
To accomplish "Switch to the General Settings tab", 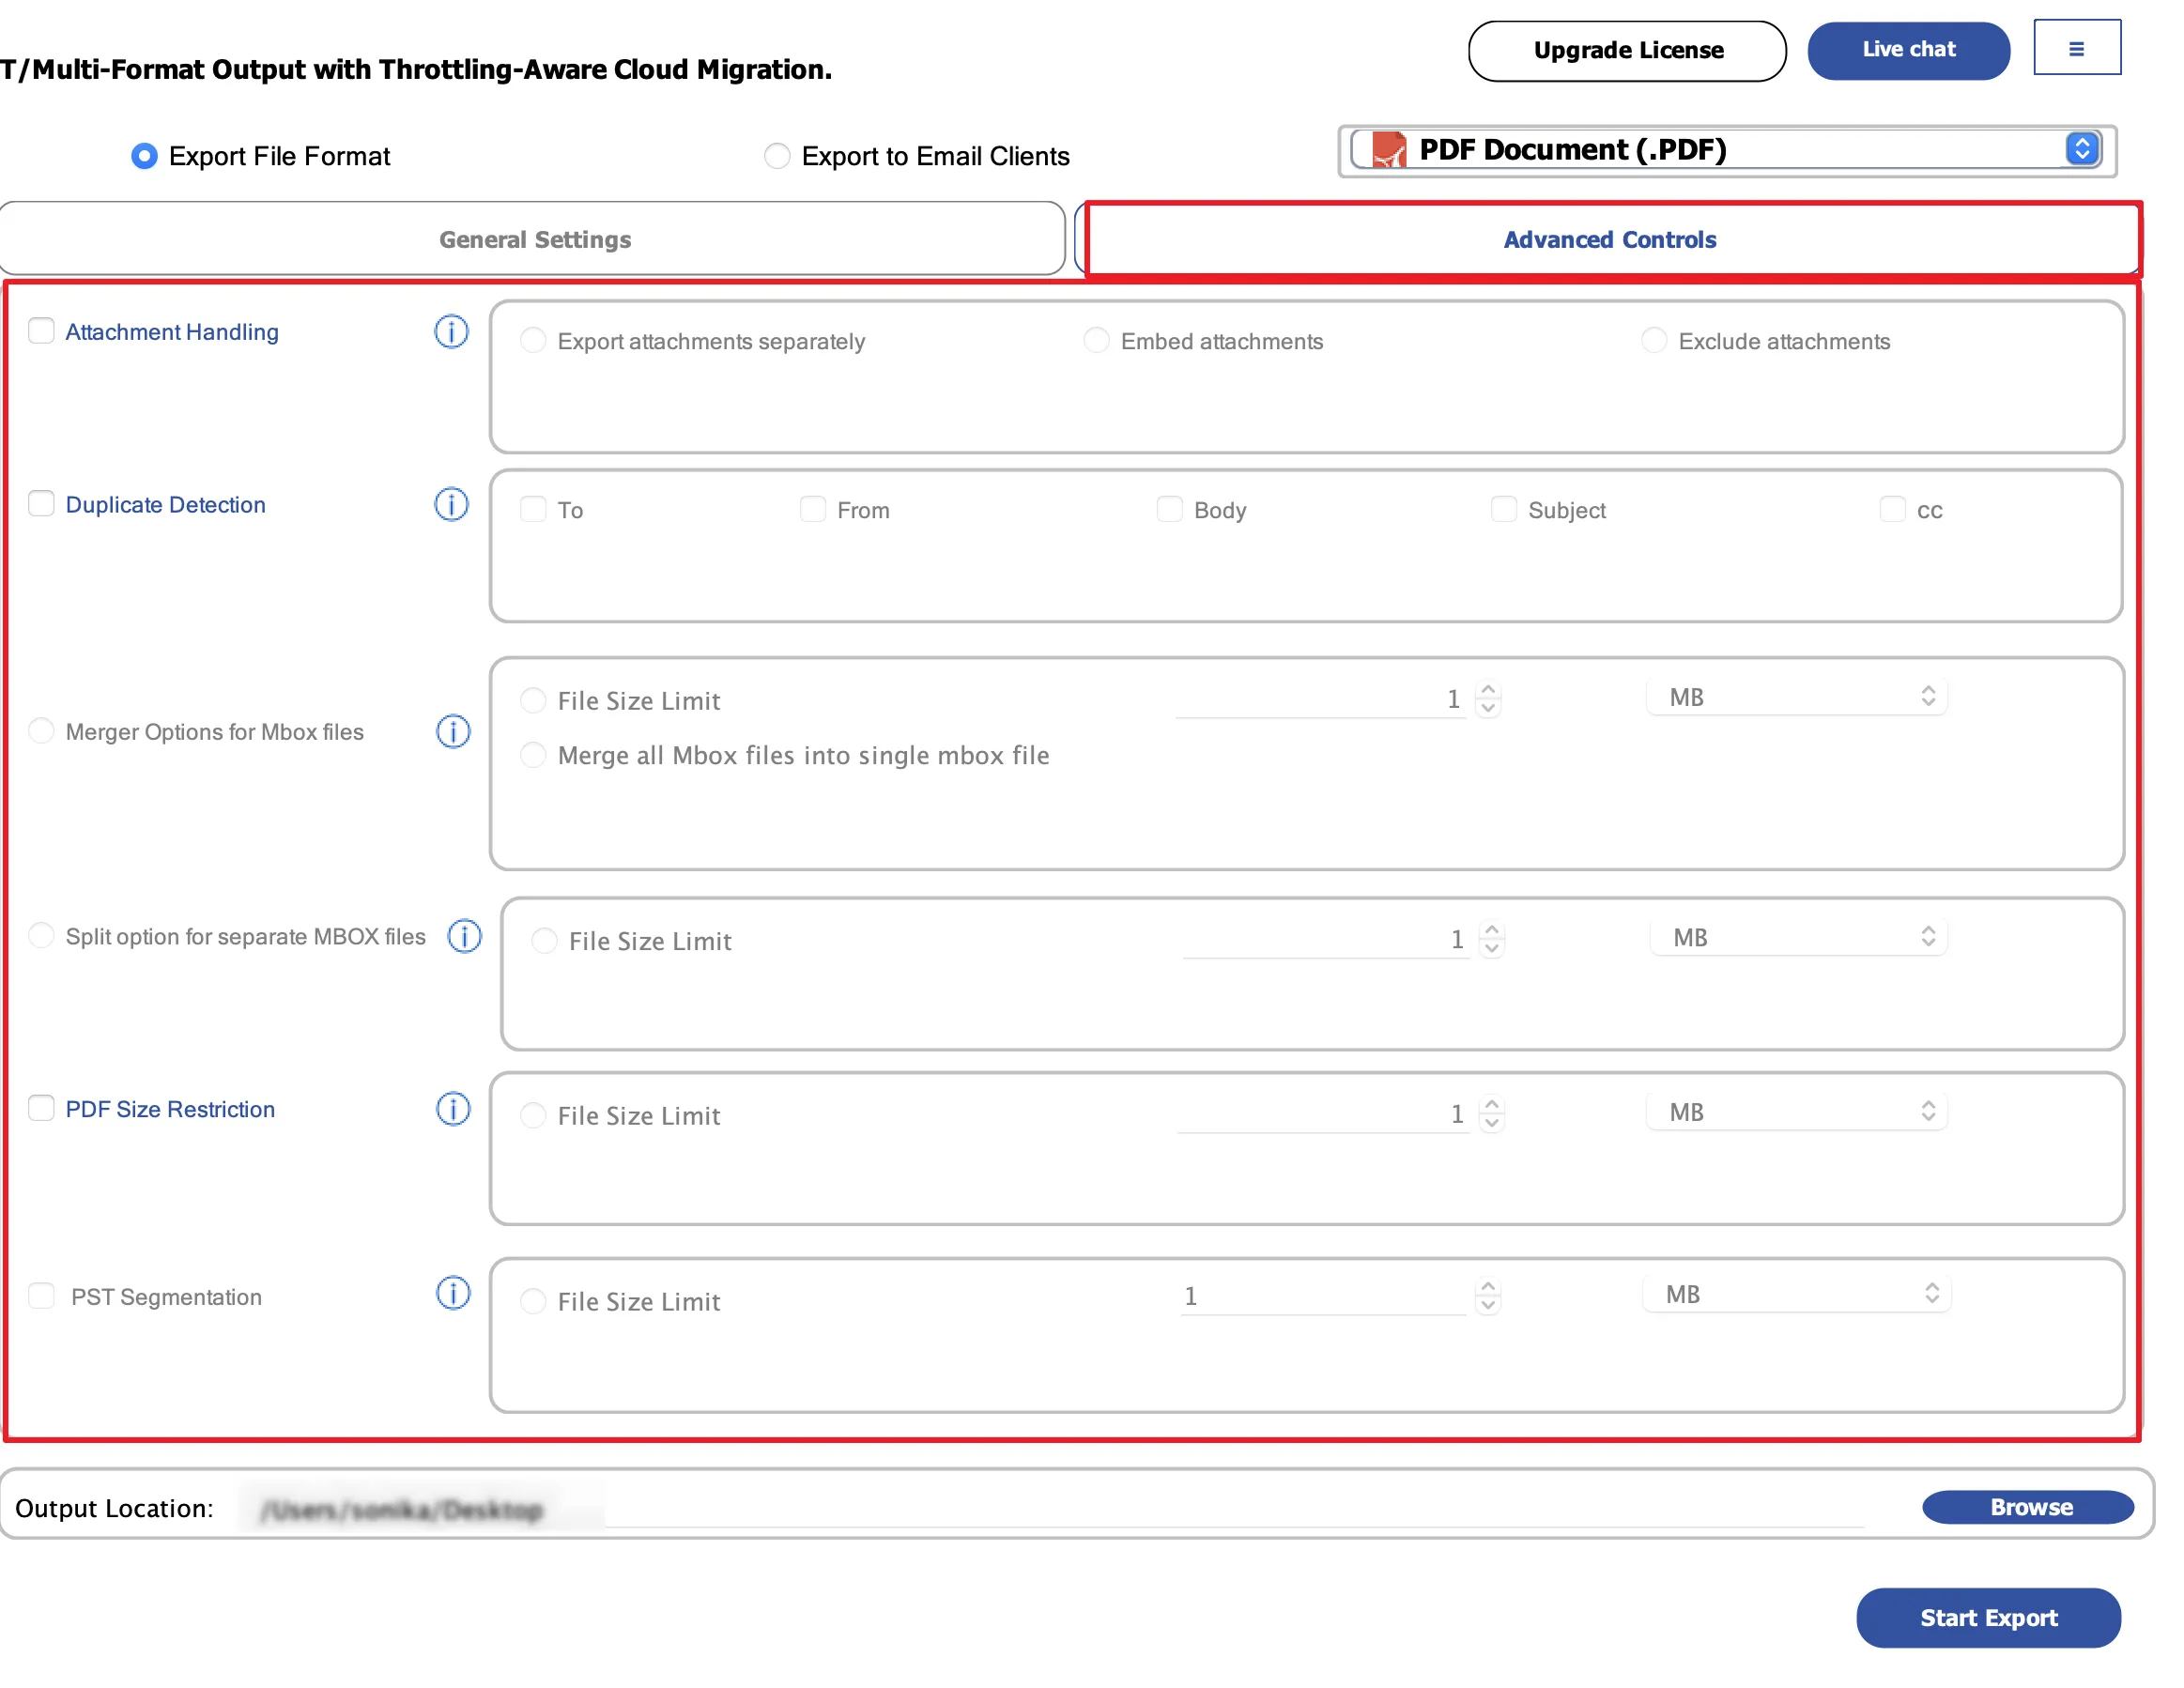I will point(534,240).
